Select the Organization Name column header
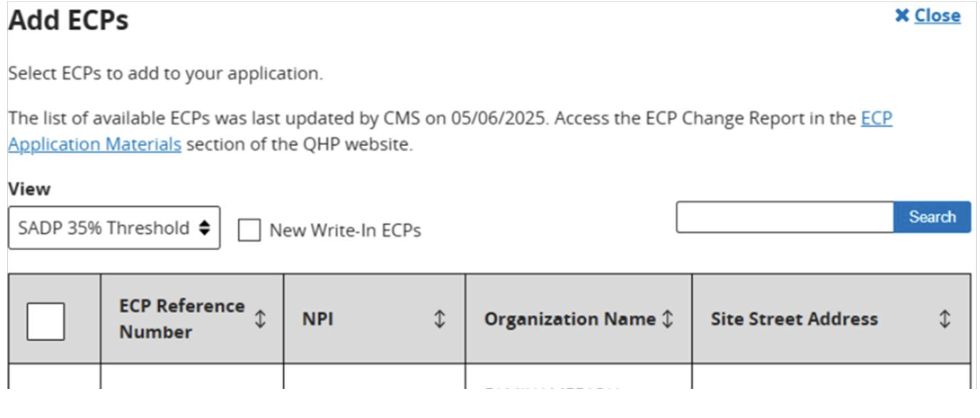 [x=570, y=319]
